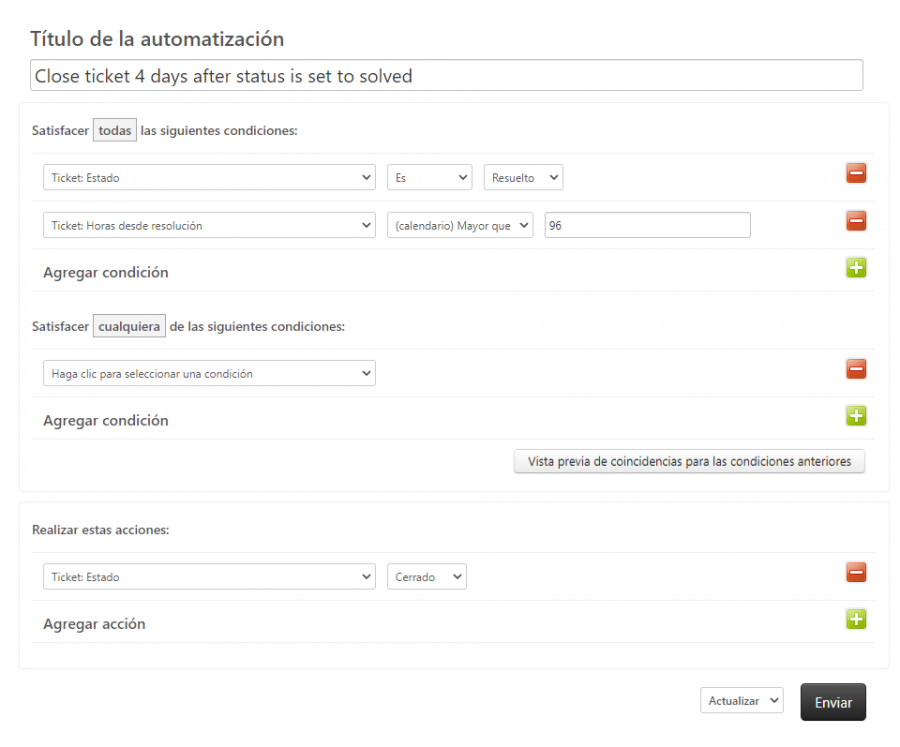
Task: Remove the Ticket: Estado Es Resuelto condition
Action: pyautogui.click(x=856, y=174)
